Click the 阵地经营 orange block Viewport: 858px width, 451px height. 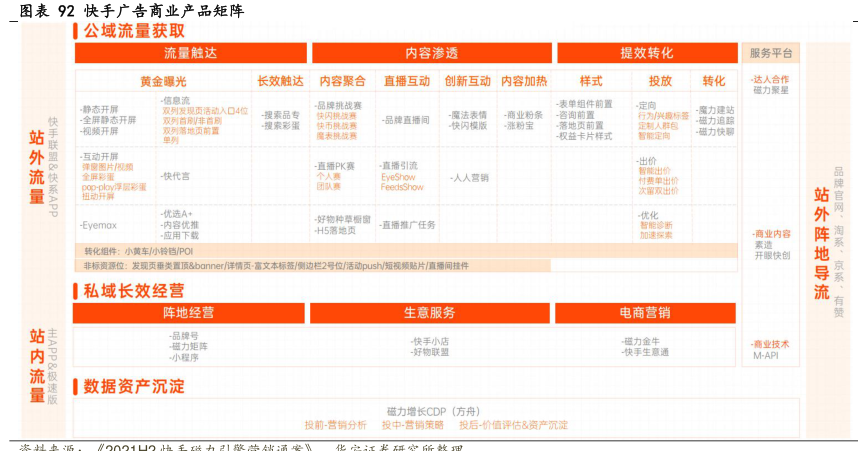[189, 313]
